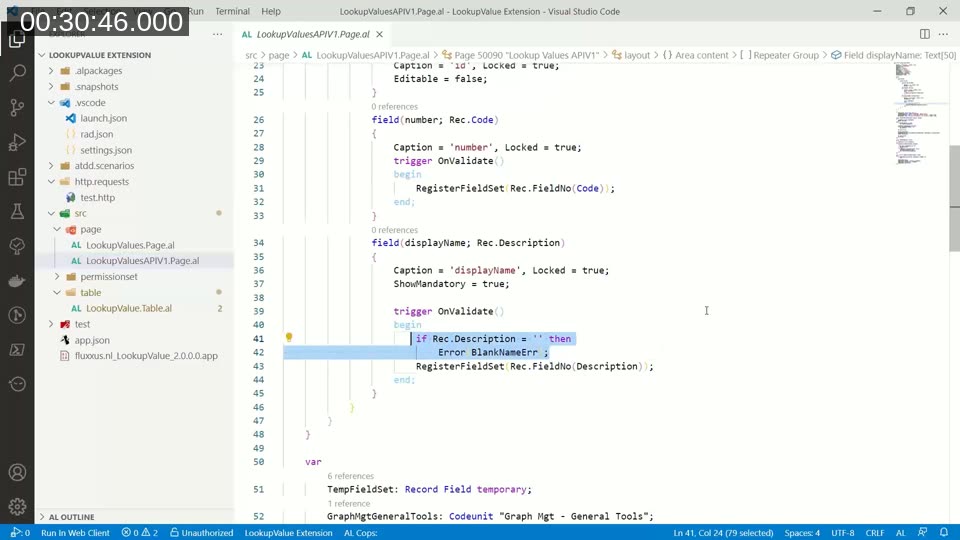Click '0 references' code lens above line 34
The image size is (960, 540).
pos(394,230)
